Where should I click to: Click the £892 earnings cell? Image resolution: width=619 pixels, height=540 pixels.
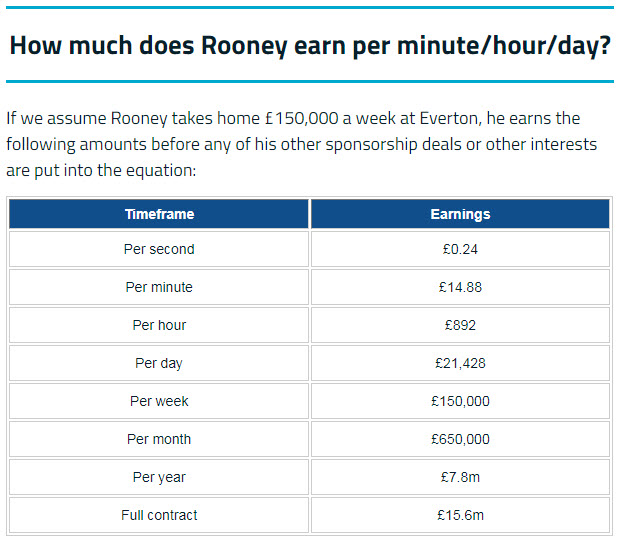click(x=460, y=325)
